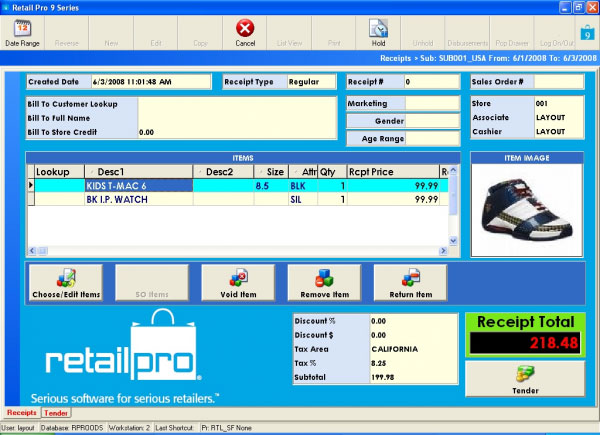Click the Print toolbar item
This screenshot has width=600, height=435.
(x=334, y=33)
